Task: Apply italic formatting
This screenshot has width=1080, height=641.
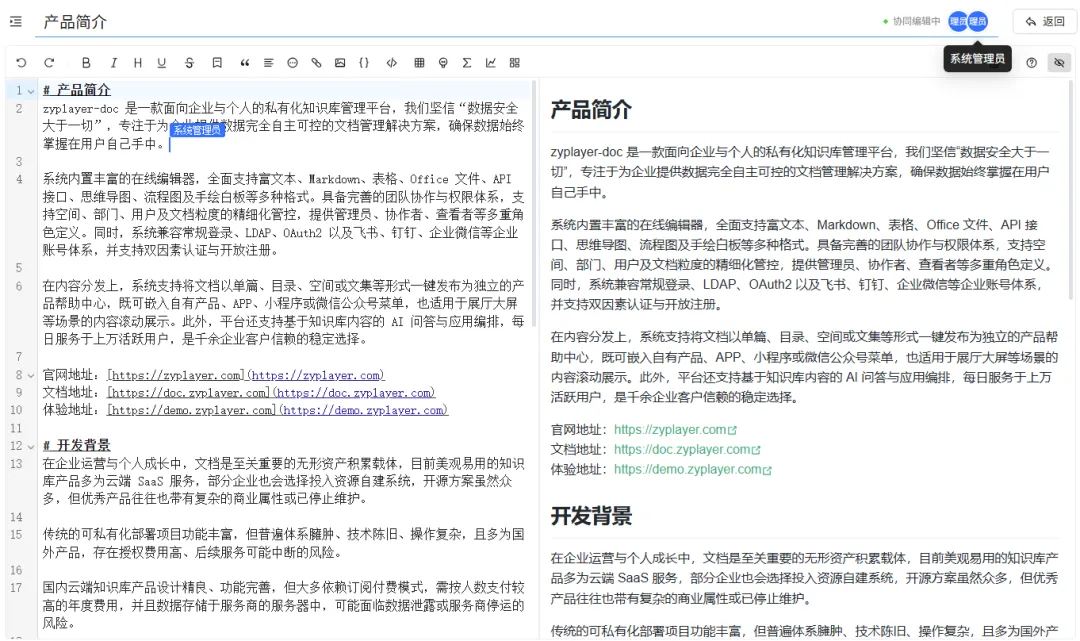Action: coord(113,63)
